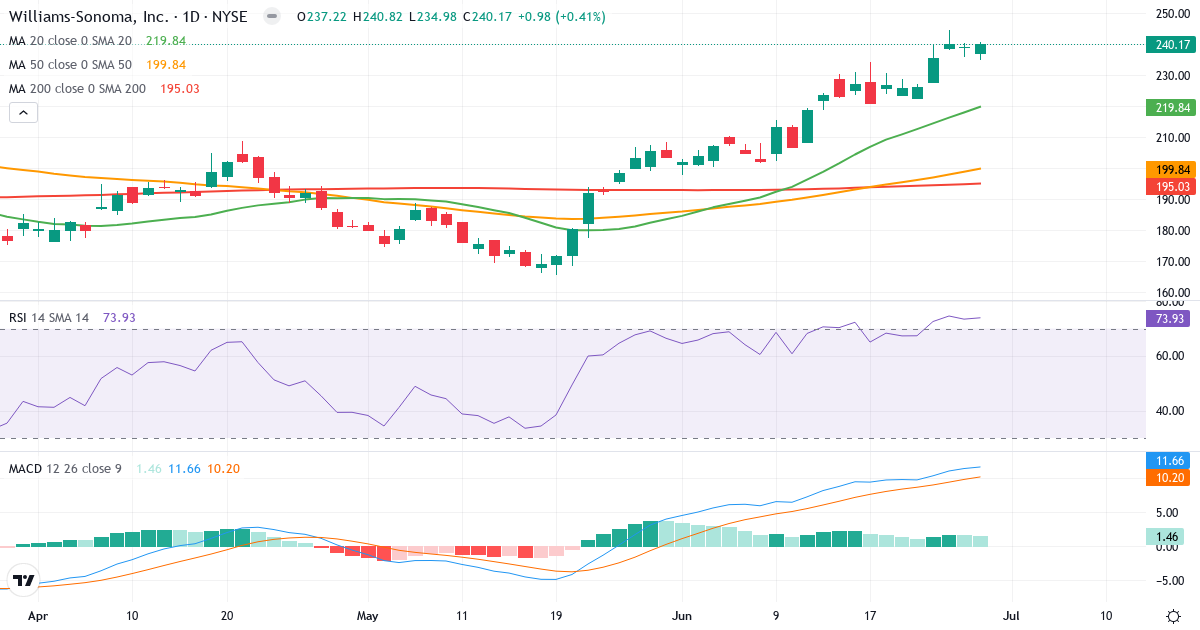Click the SMA 200 value 195.03 in legend
The height and width of the screenshot is (630, 1200).
180,89
